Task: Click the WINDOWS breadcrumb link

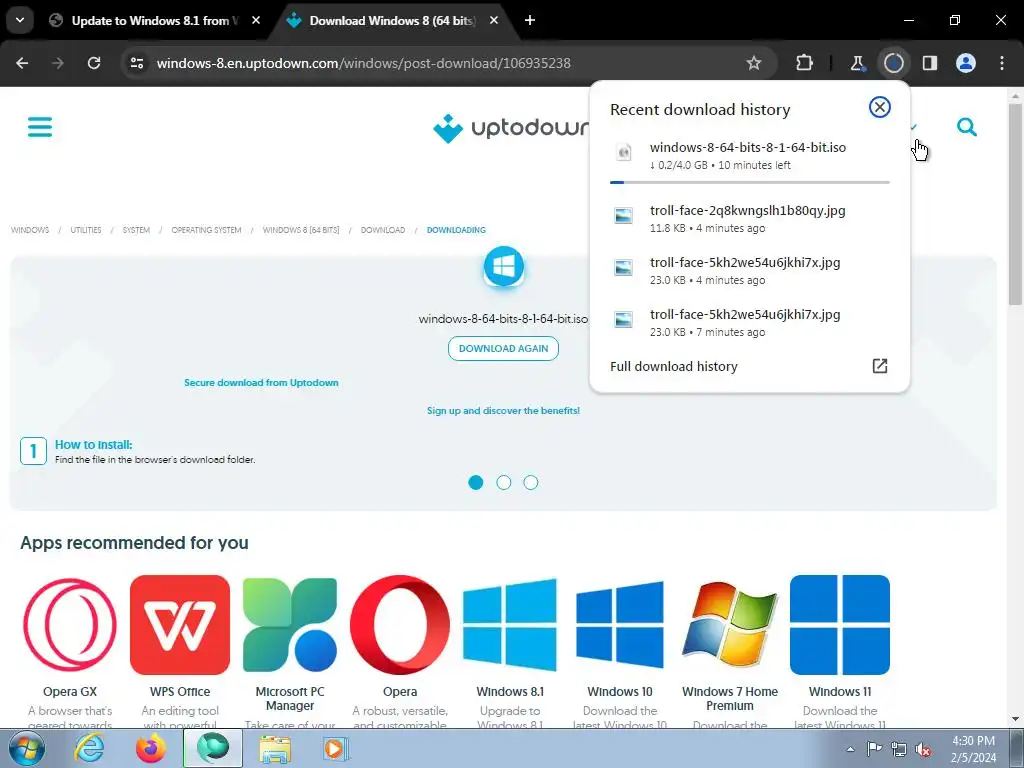Action: (x=29, y=230)
